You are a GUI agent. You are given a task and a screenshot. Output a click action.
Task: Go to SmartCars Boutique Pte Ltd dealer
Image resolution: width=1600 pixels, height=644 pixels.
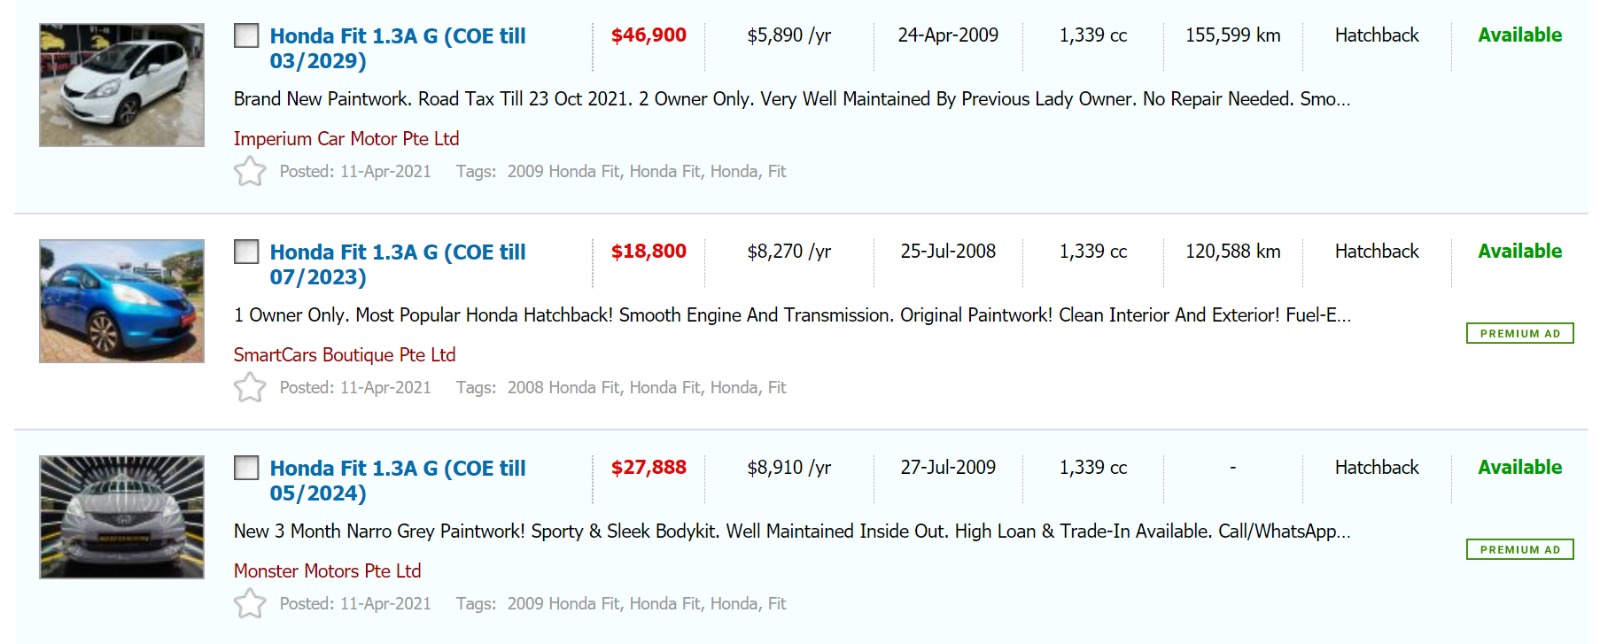click(x=344, y=355)
